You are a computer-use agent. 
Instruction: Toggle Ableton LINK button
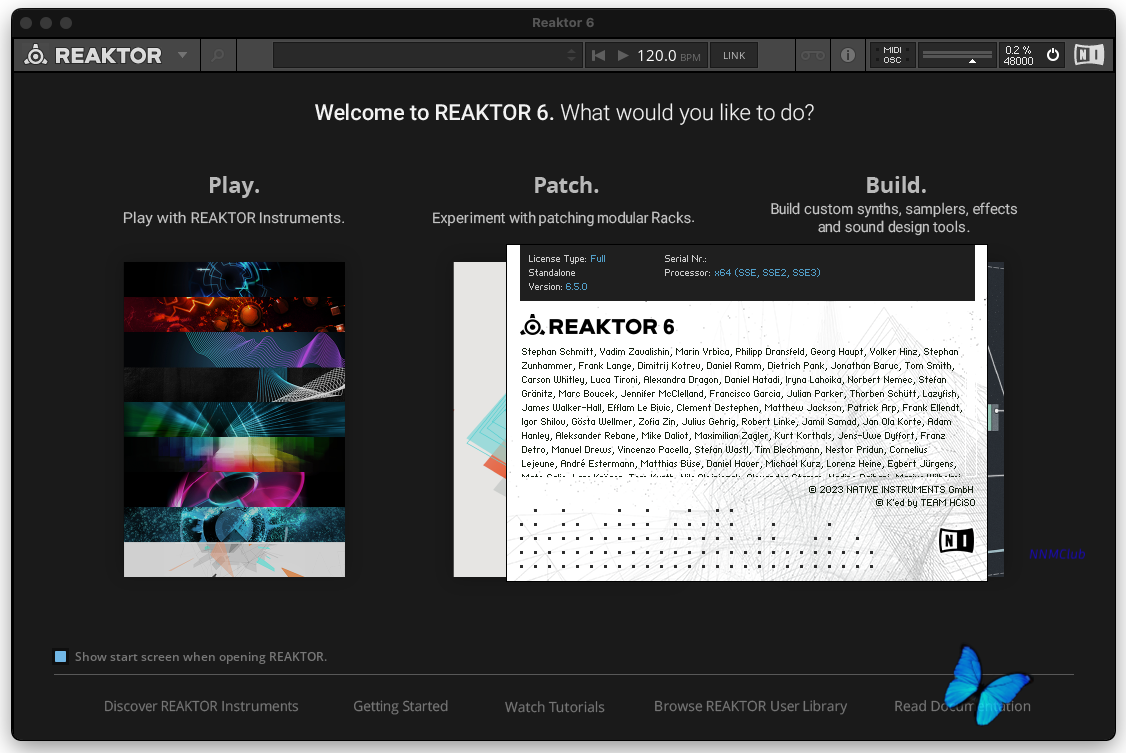(734, 55)
